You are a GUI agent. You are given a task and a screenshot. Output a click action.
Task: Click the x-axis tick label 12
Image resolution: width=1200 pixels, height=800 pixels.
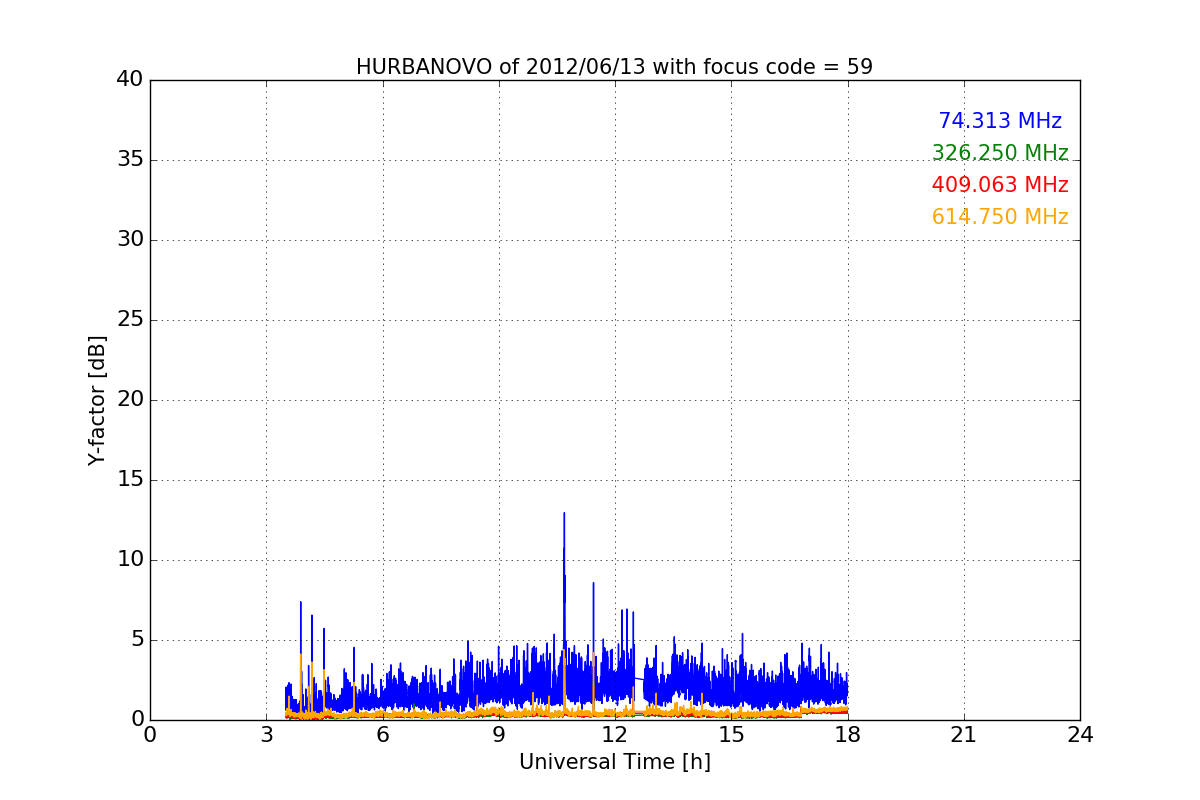[x=615, y=735]
